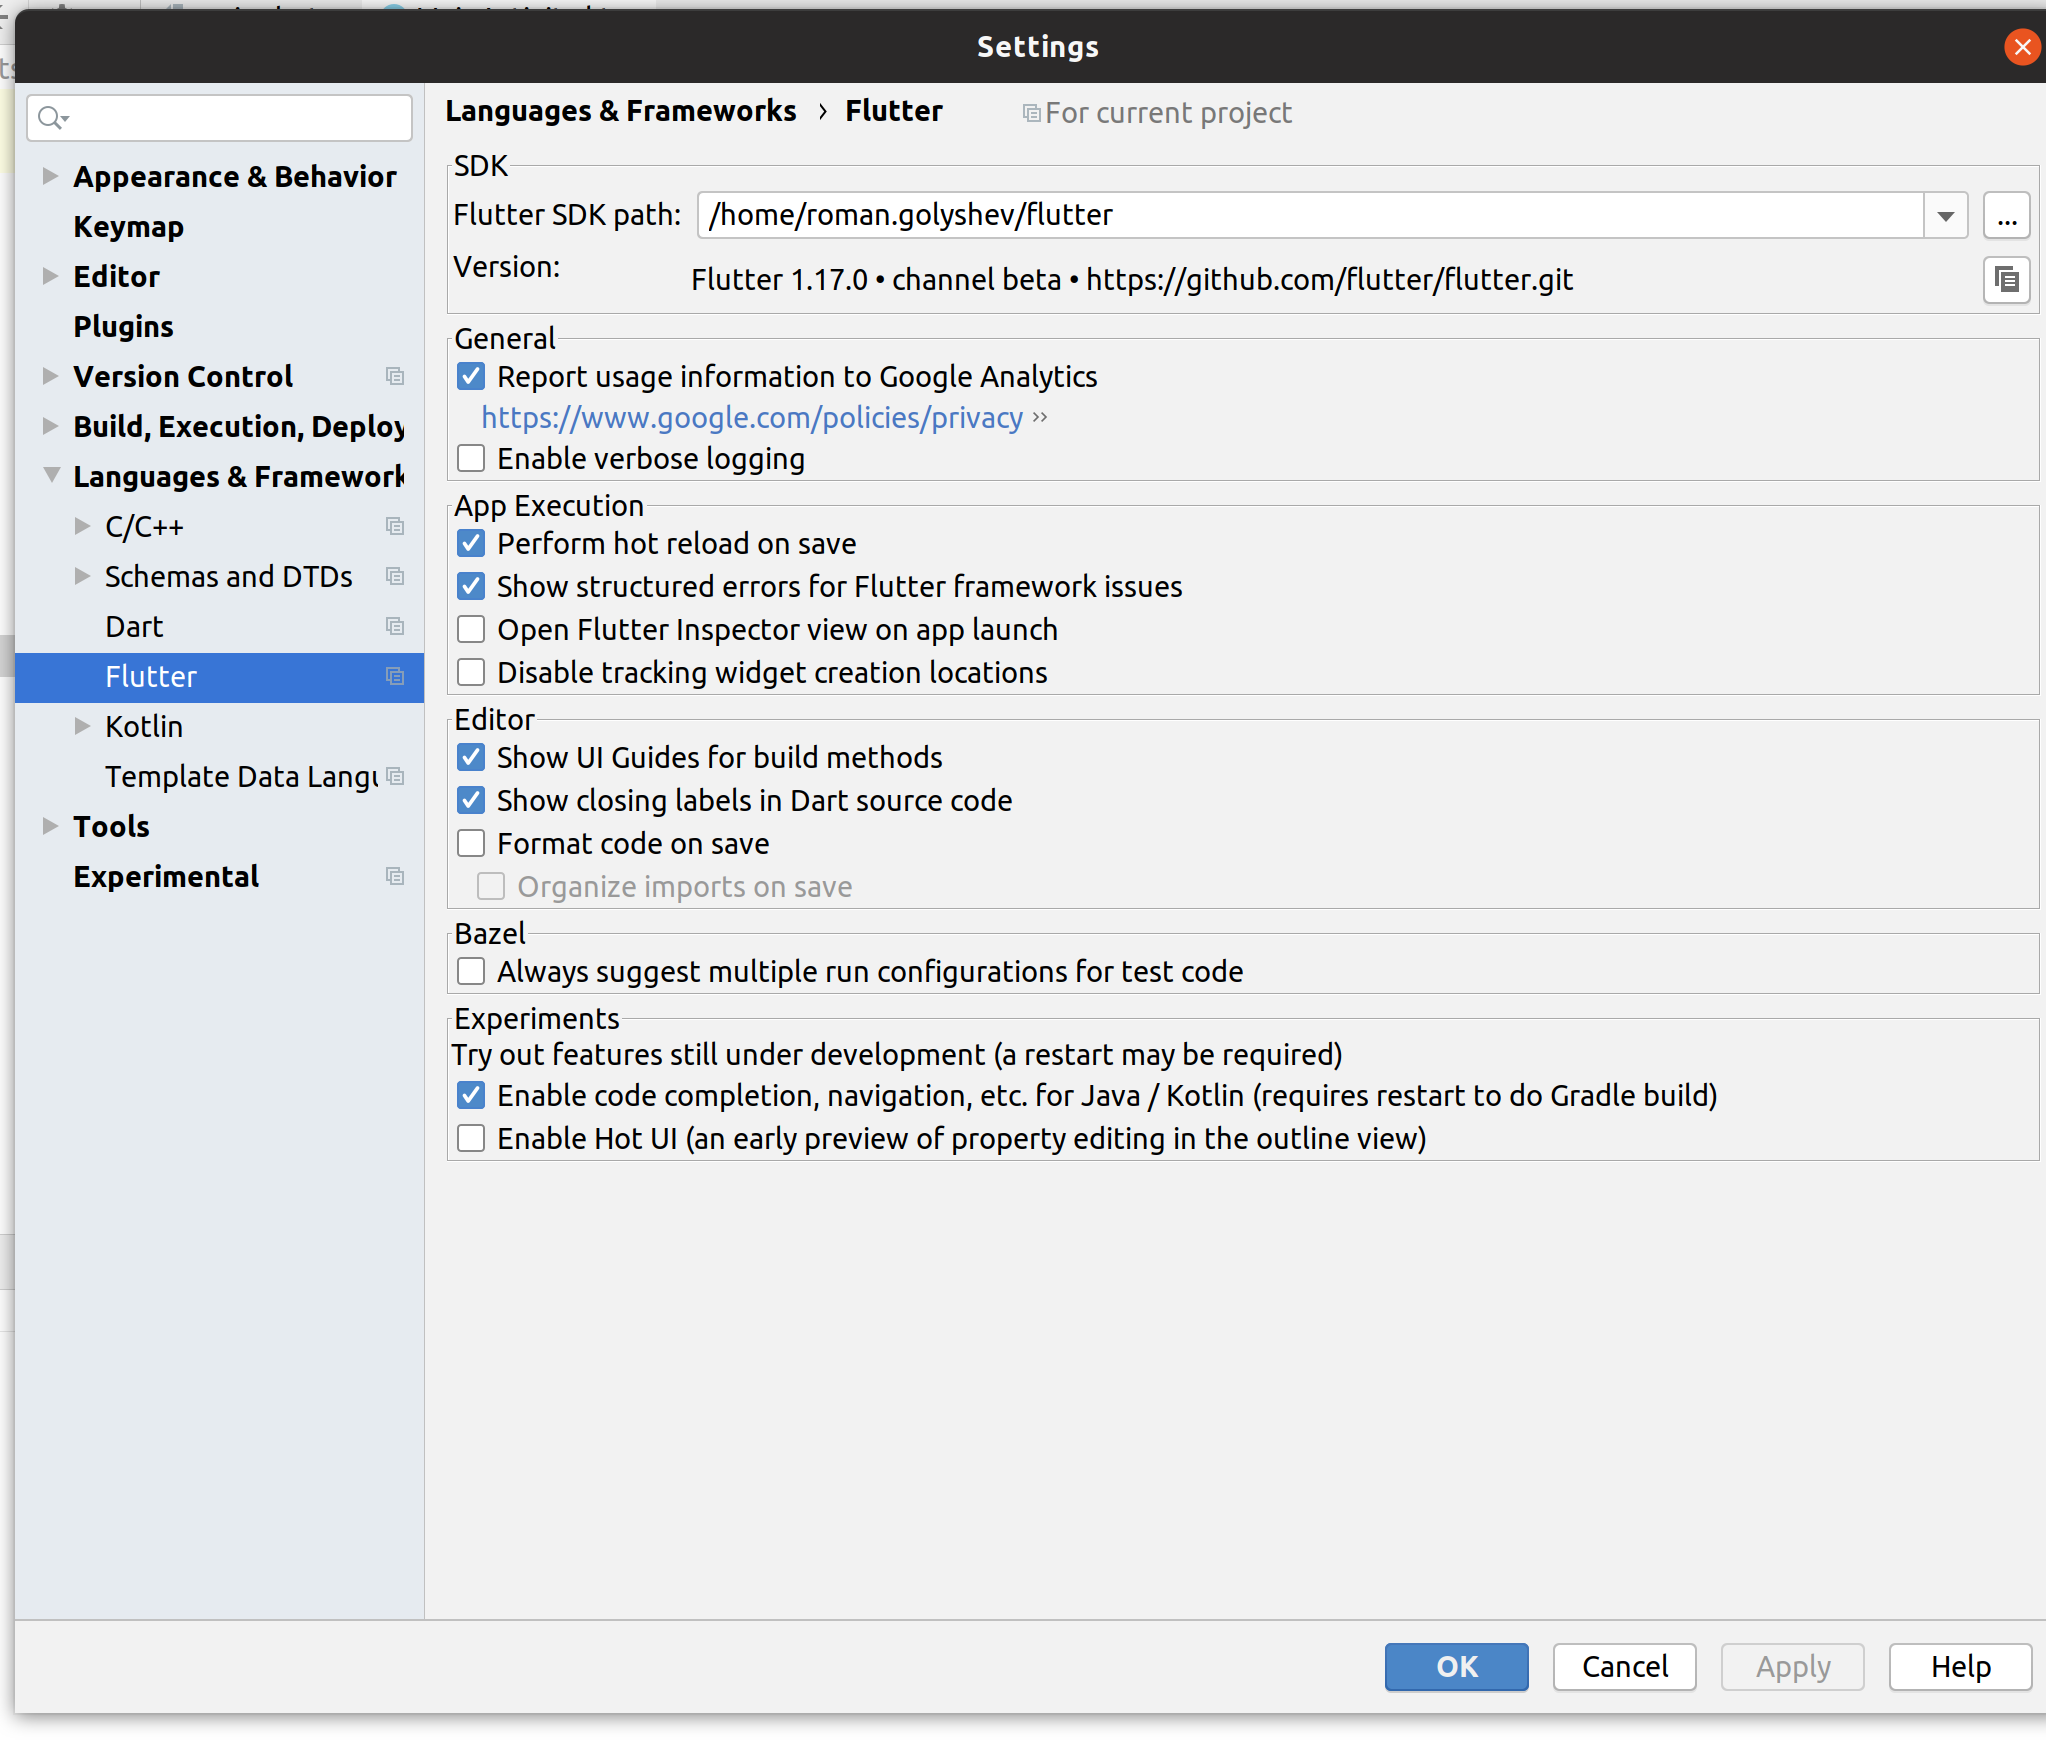The height and width of the screenshot is (1746, 2046).
Task: Open Google privacy policy link
Action: tap(752, 418)
